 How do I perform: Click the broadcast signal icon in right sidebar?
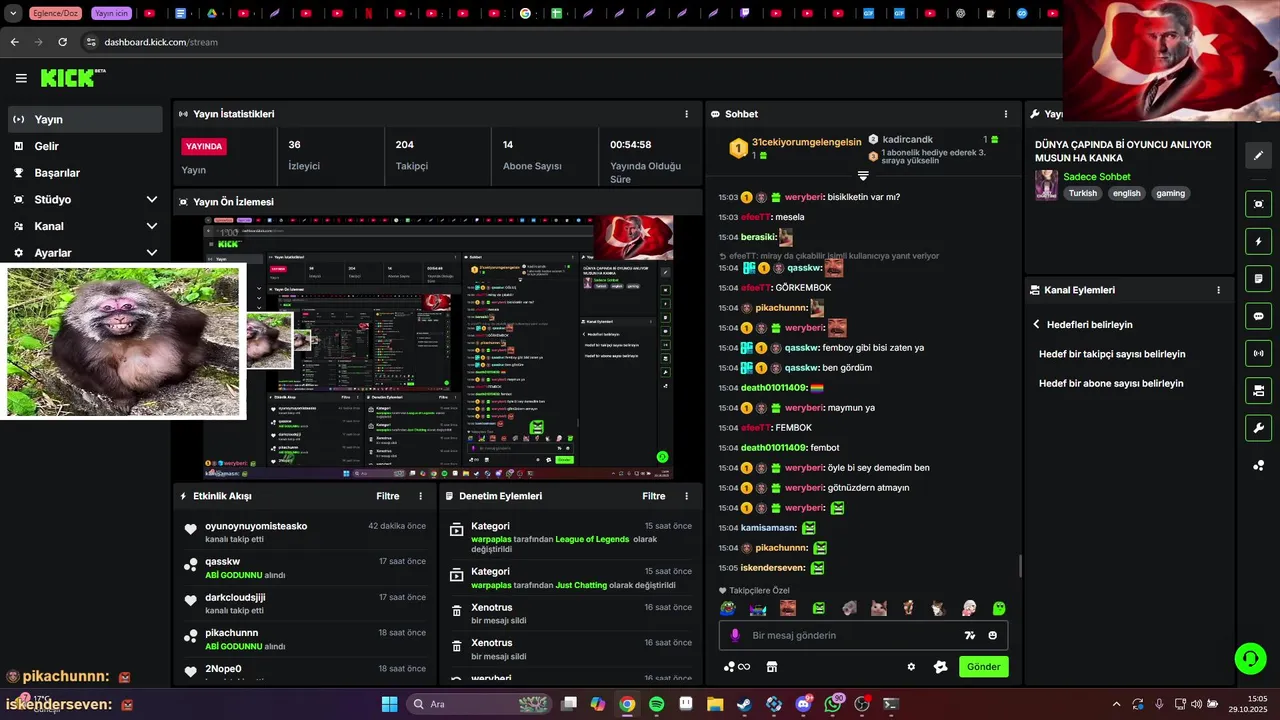pos(1258,353)
